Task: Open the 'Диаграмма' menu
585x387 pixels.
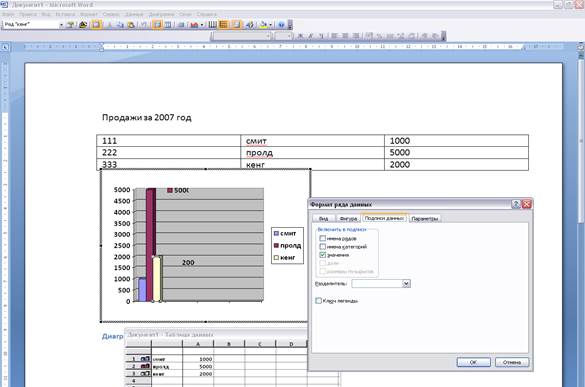Action: pos(161,14)
